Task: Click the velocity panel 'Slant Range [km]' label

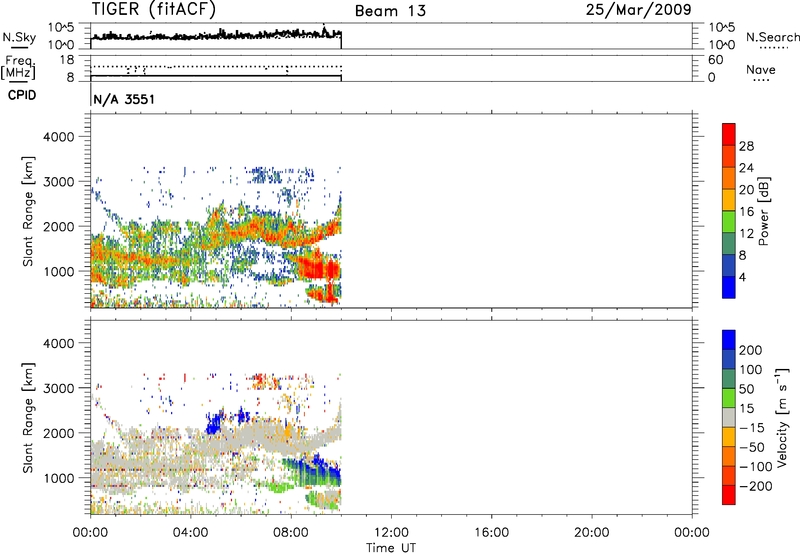Action: click(x=28, y=418)
